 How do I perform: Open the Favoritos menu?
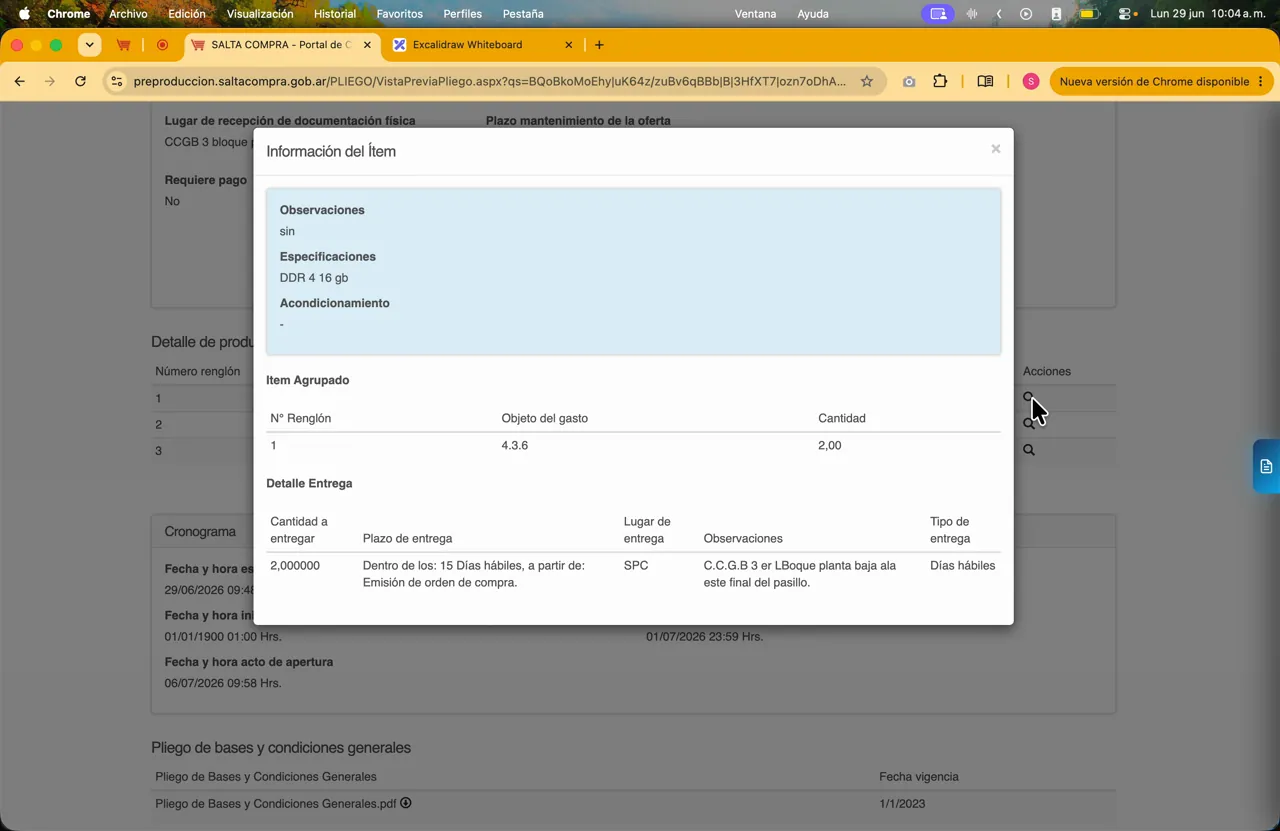(399, 14)
